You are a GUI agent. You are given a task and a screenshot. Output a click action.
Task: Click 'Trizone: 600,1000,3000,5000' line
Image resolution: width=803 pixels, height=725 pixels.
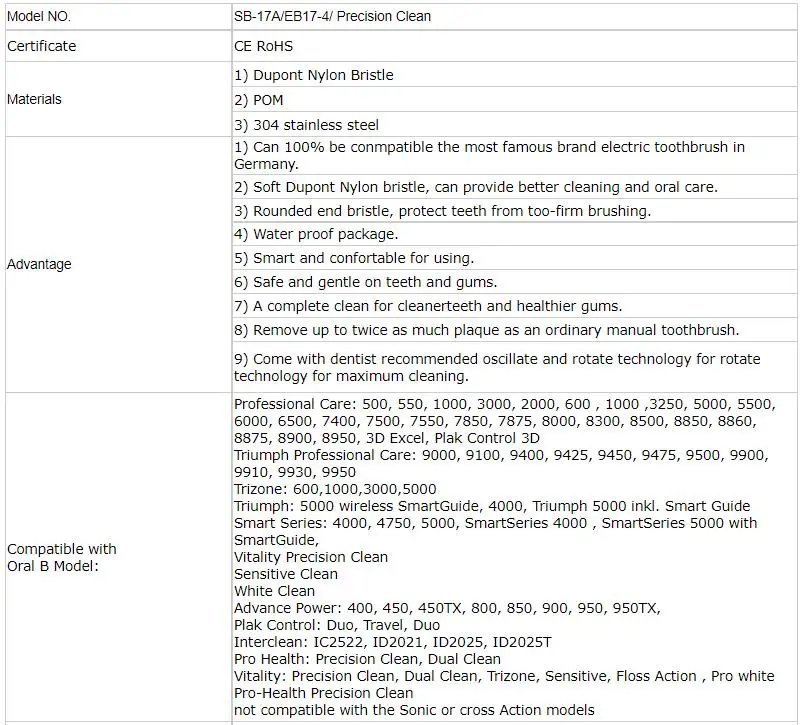pos(335,489)
